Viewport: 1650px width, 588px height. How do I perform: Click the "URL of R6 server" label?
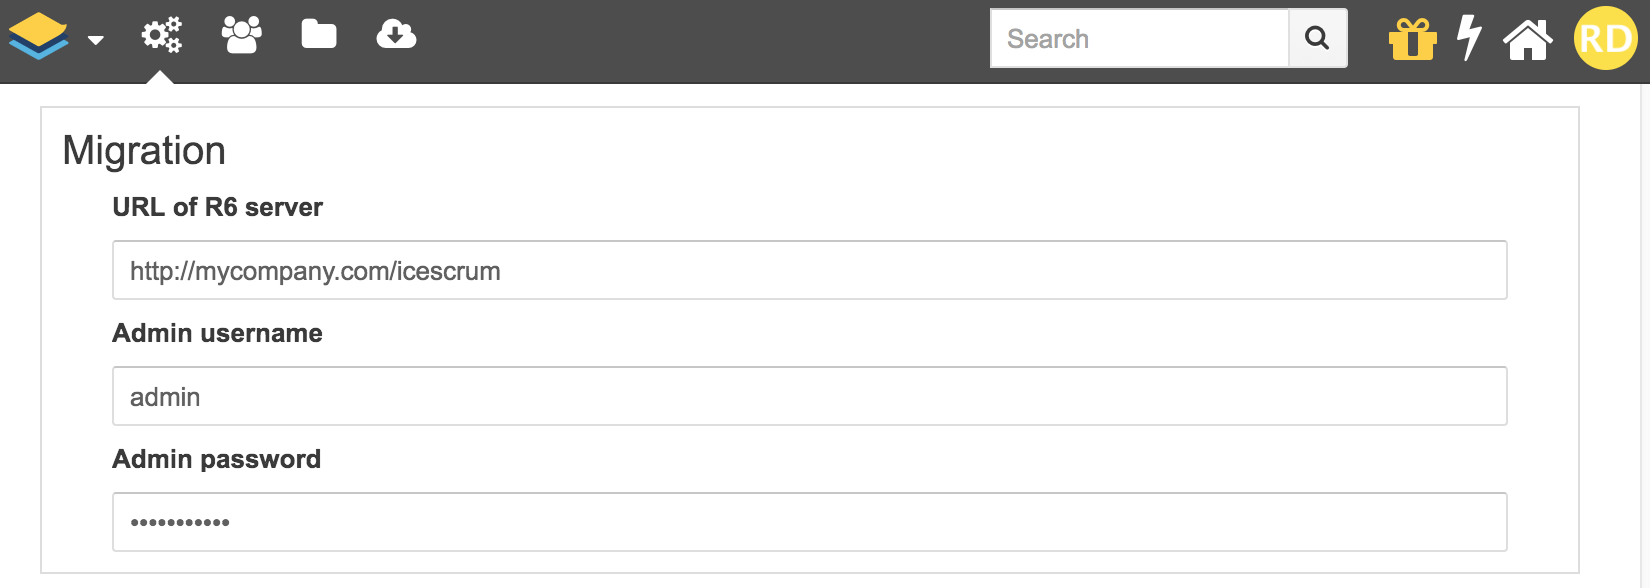coord(217,207)
